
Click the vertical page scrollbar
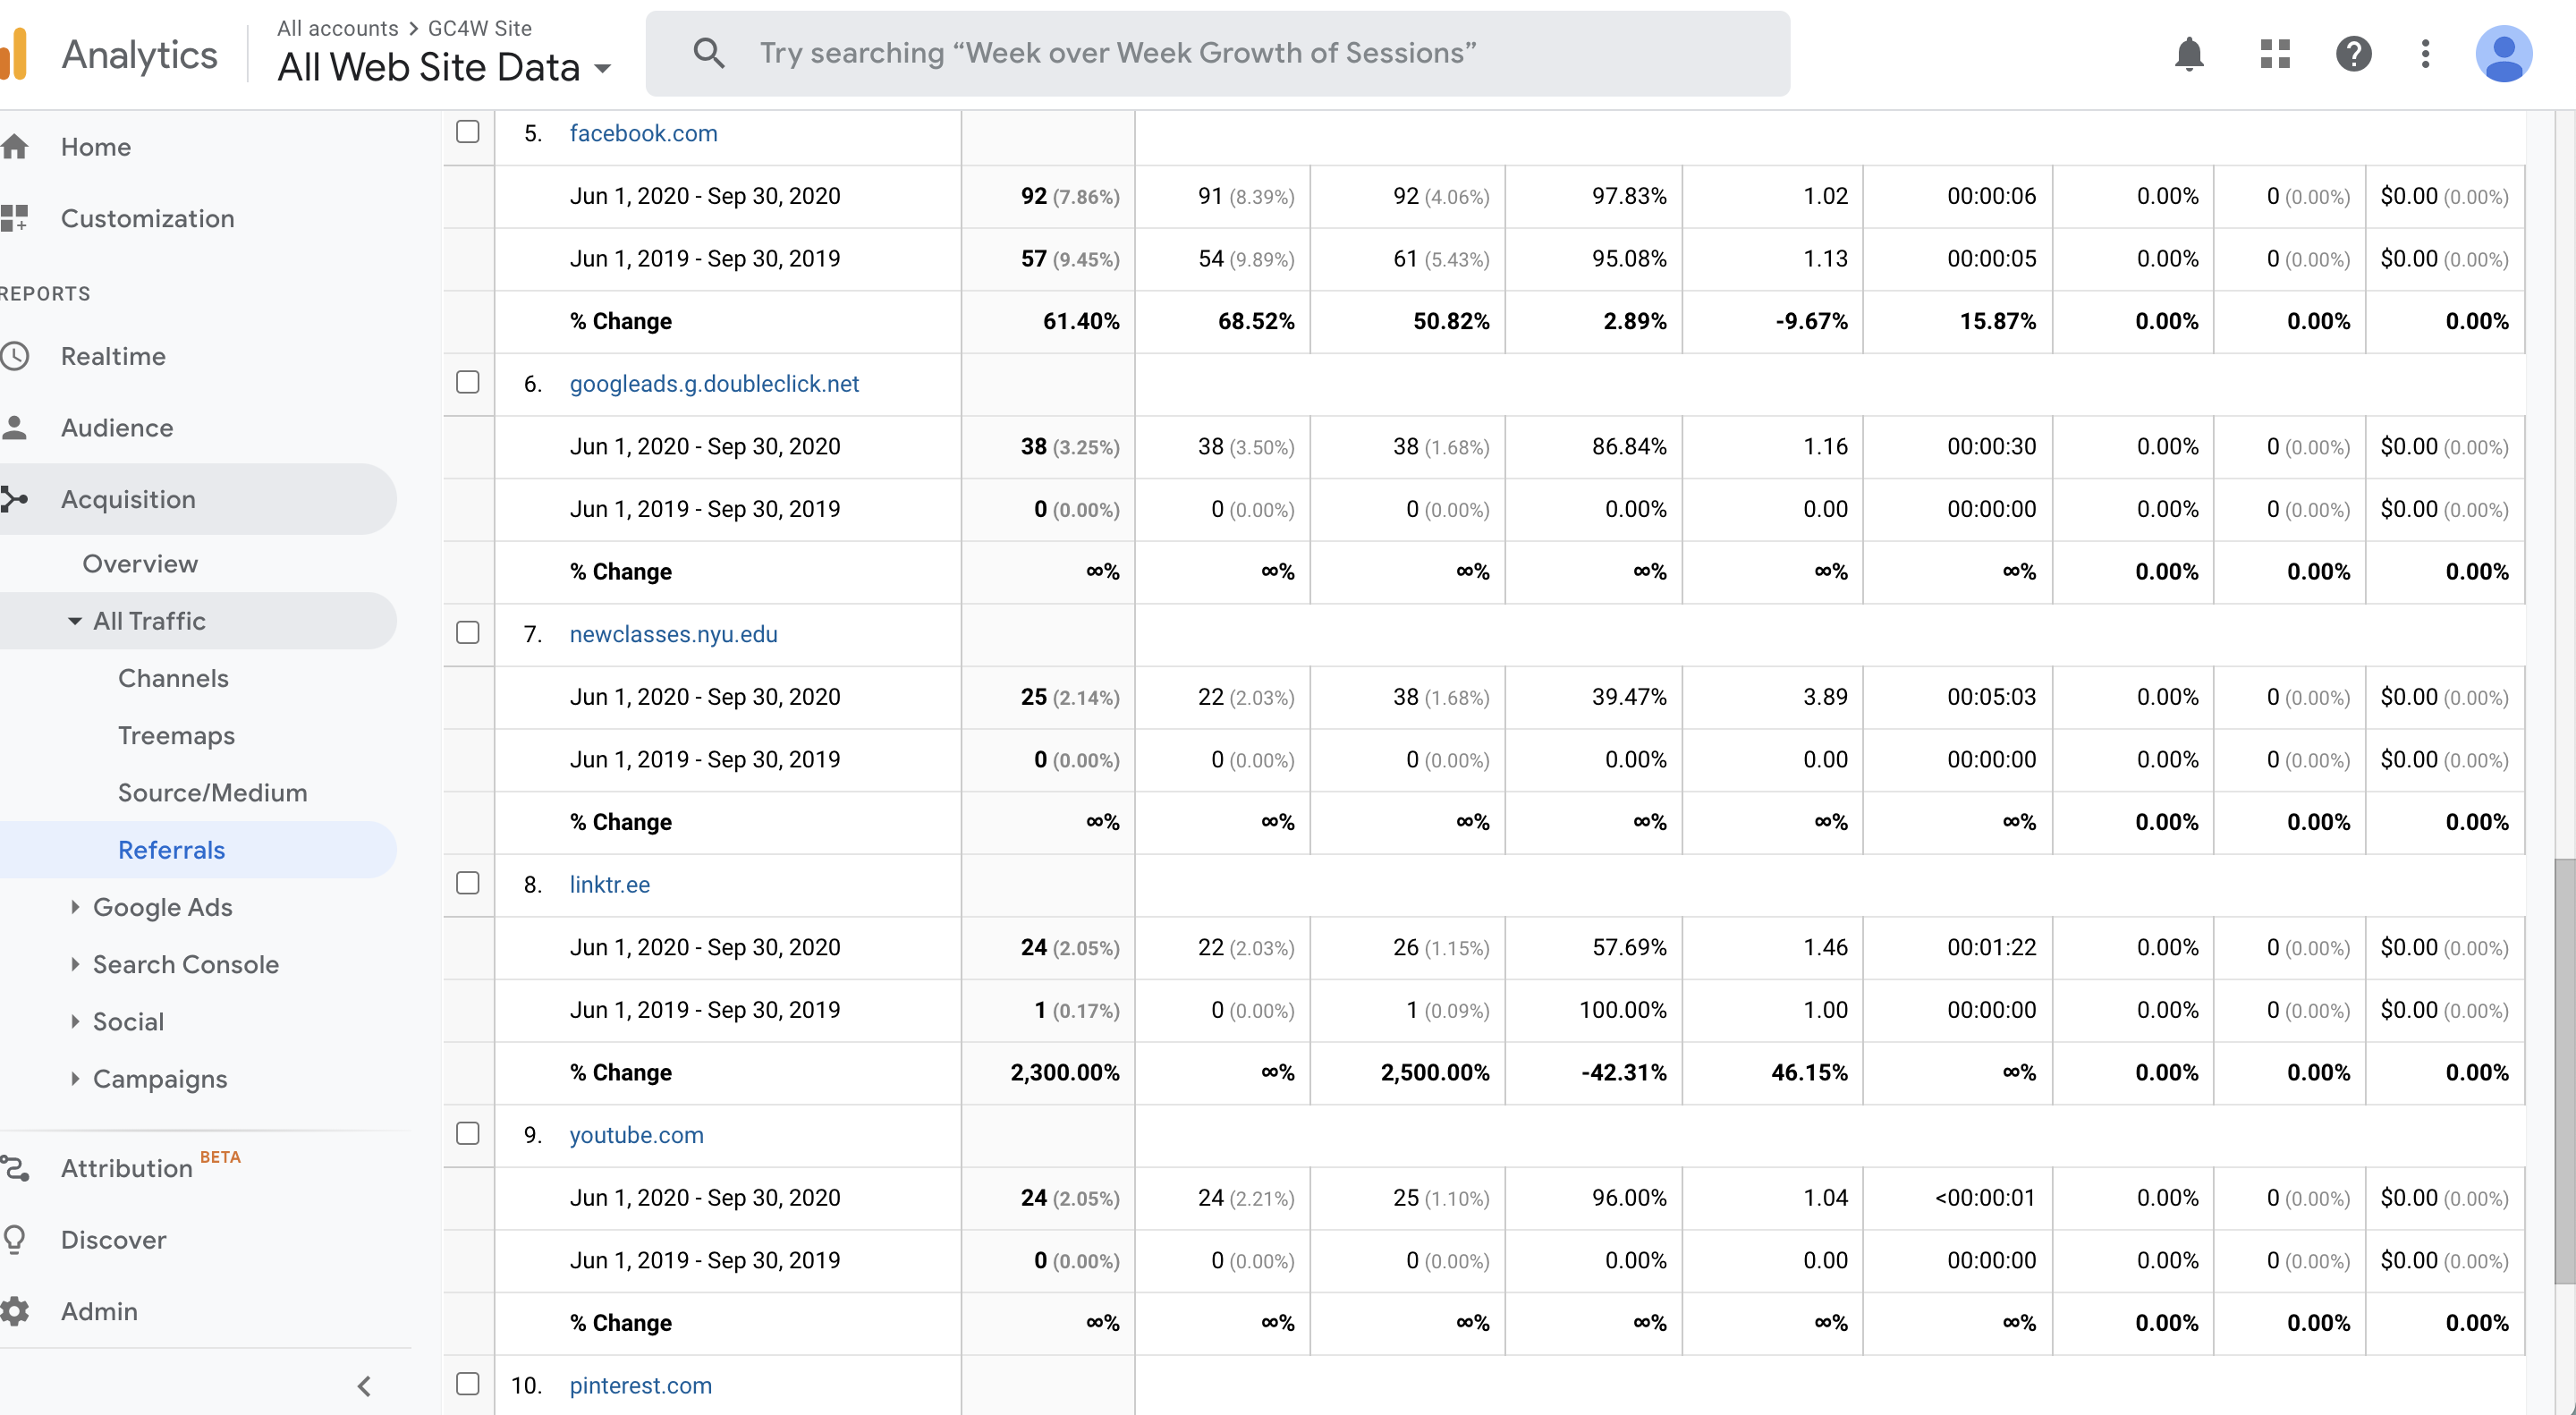pyautogui.click(x=2564, y=1070)
